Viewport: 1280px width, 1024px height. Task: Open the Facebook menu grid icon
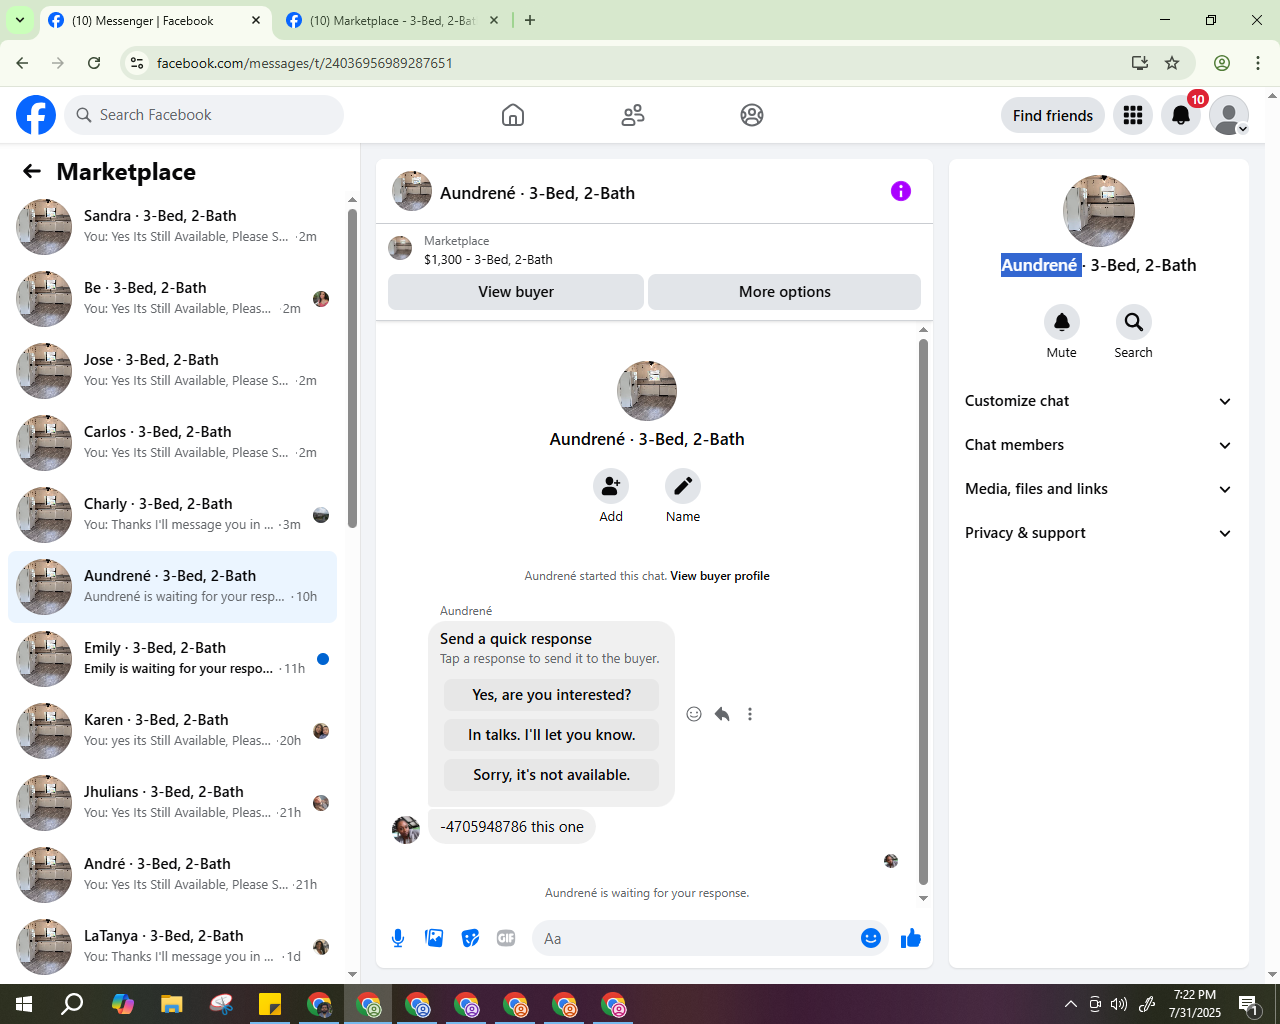pyautogui.click(x=1133, y=115)
